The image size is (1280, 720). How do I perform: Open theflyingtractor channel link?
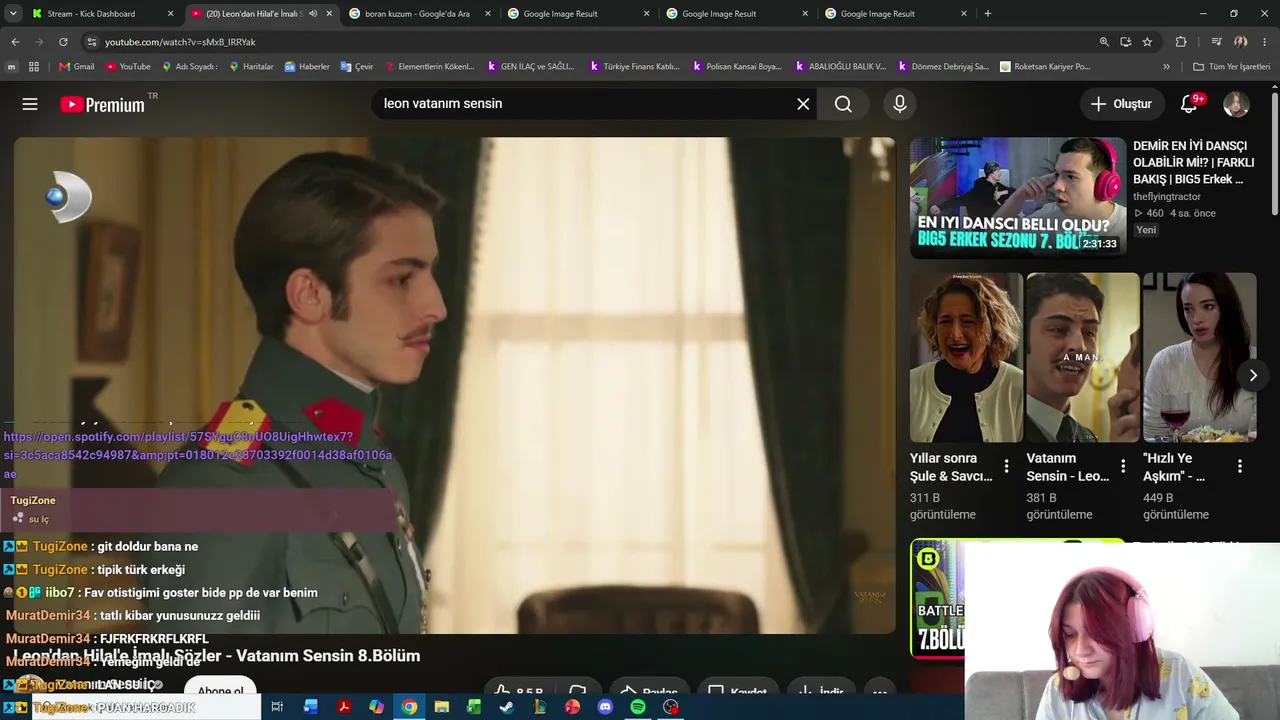(x=1167, y=197)
